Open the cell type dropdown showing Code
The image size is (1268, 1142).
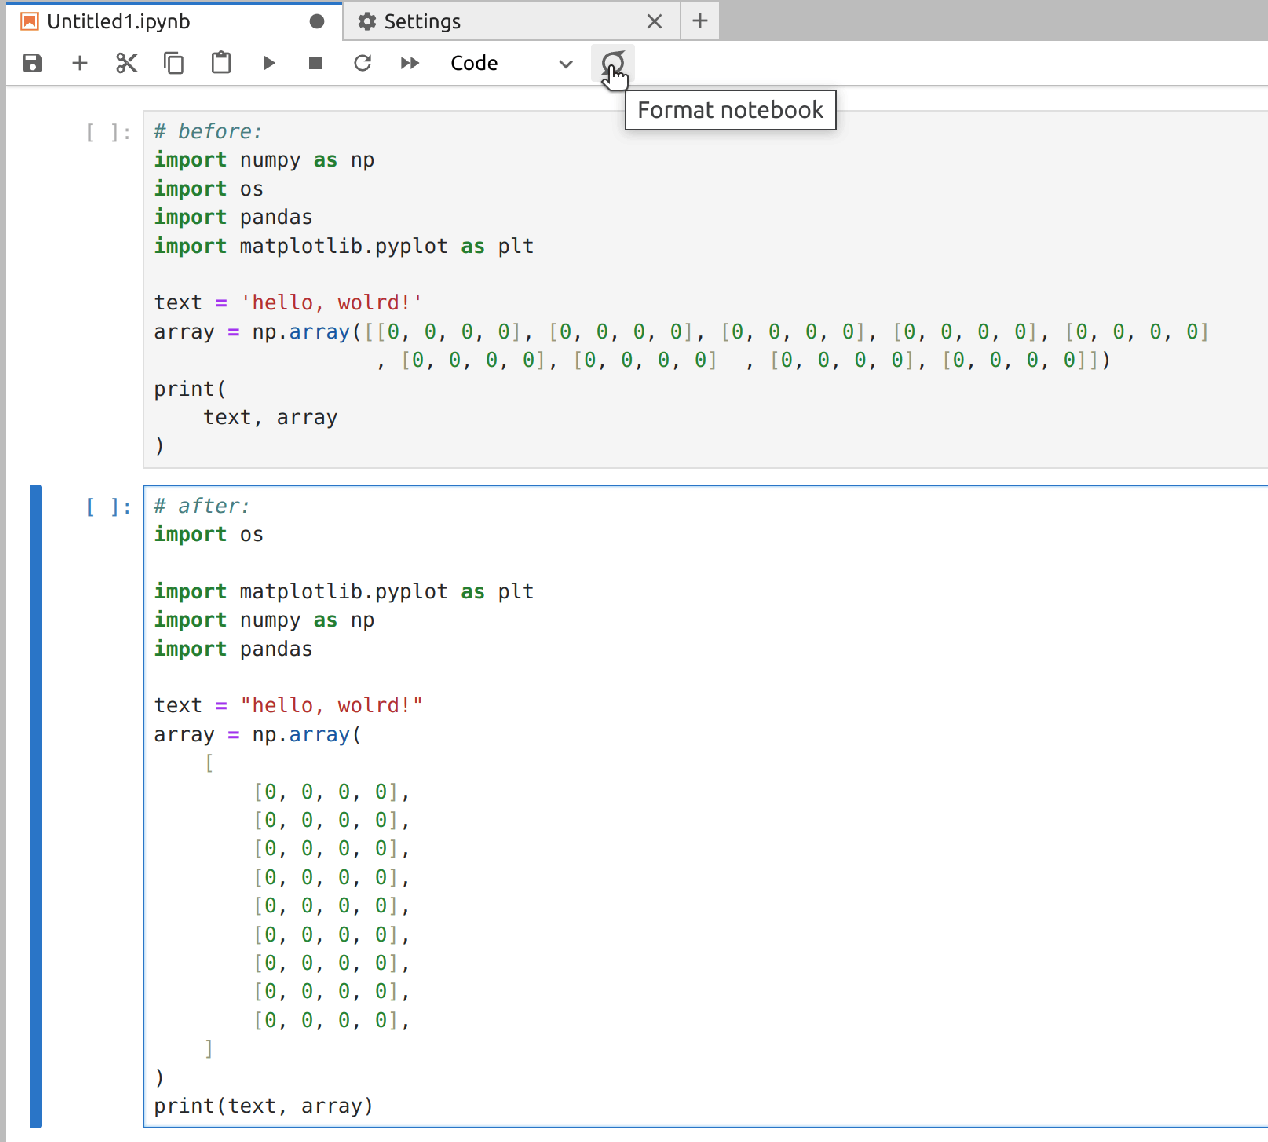point(513,62)
